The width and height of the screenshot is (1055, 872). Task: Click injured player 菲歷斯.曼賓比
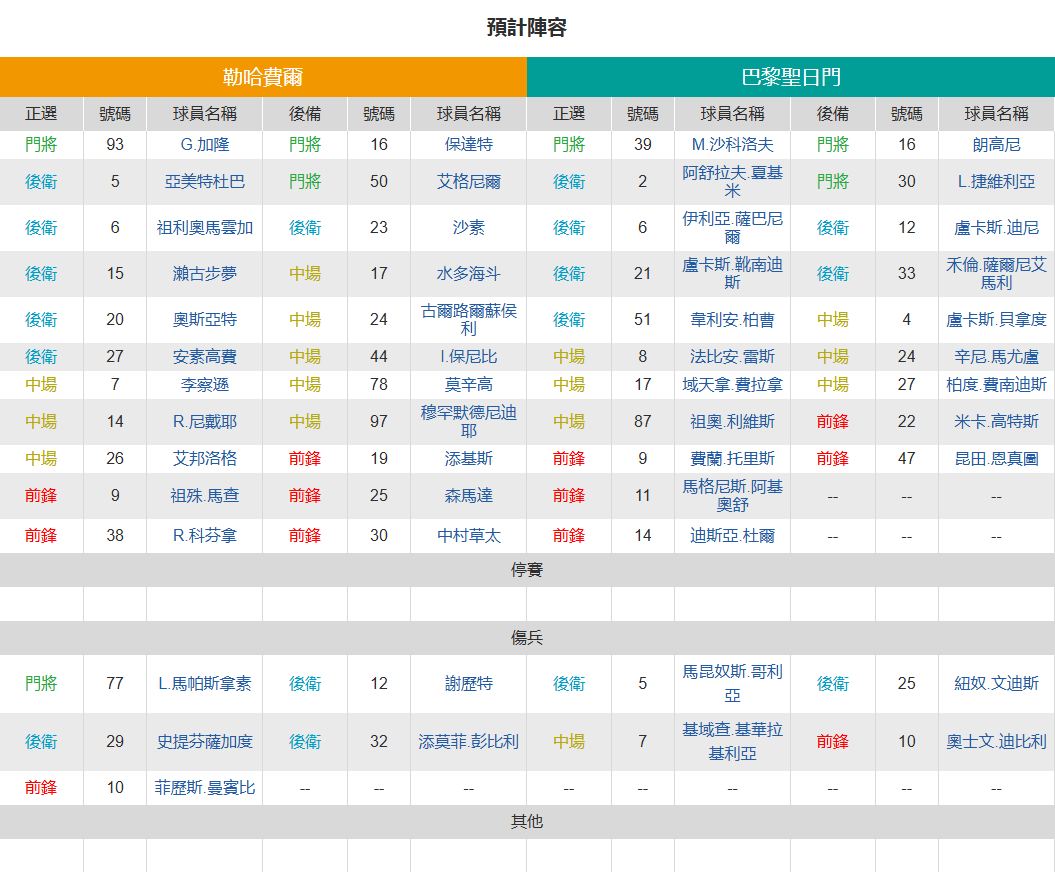tap(205, 788)
